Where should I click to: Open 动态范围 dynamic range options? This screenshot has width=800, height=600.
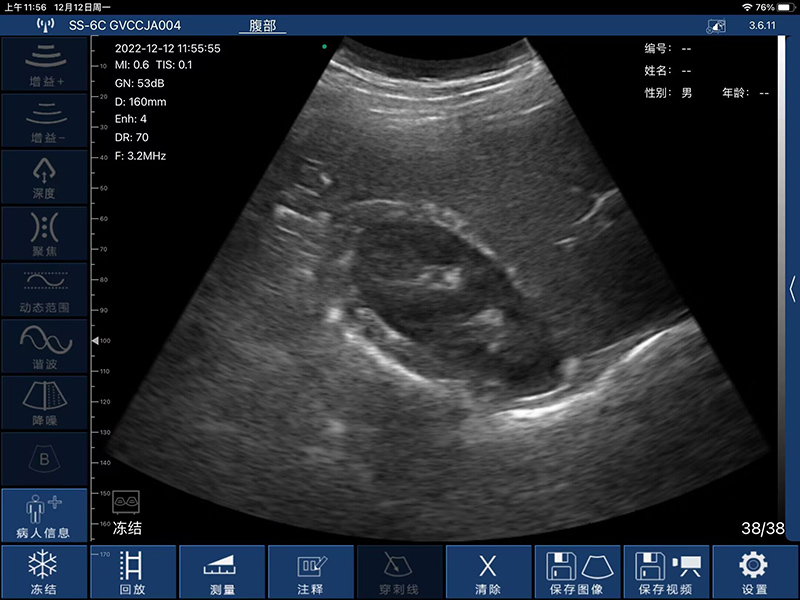[x=44, y=289]
